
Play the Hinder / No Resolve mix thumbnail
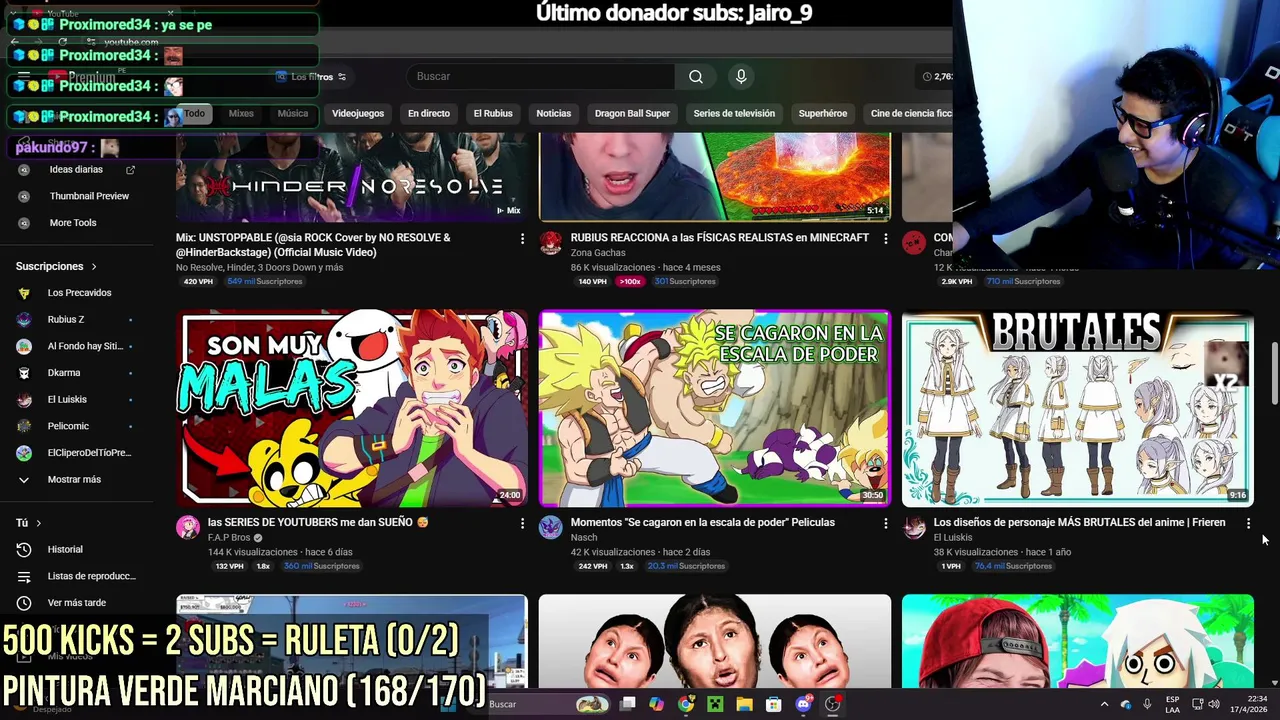352,177
